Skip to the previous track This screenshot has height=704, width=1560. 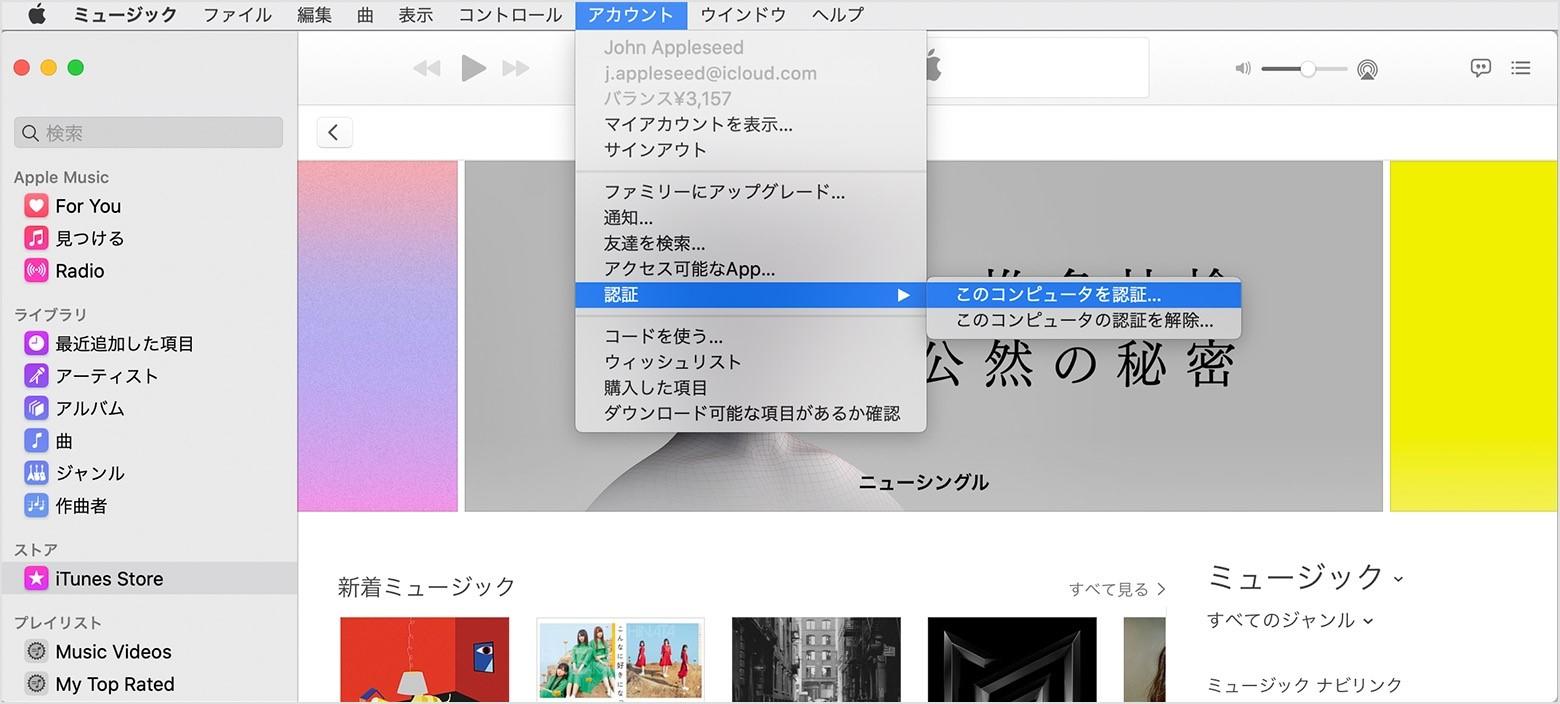coord(427,68)
